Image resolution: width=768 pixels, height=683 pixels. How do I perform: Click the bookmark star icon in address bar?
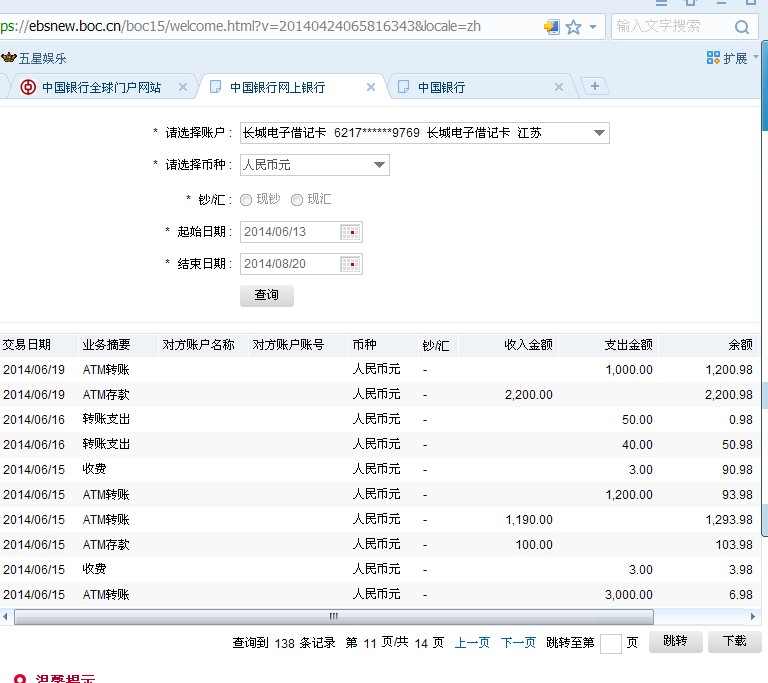tap(573, 27)
